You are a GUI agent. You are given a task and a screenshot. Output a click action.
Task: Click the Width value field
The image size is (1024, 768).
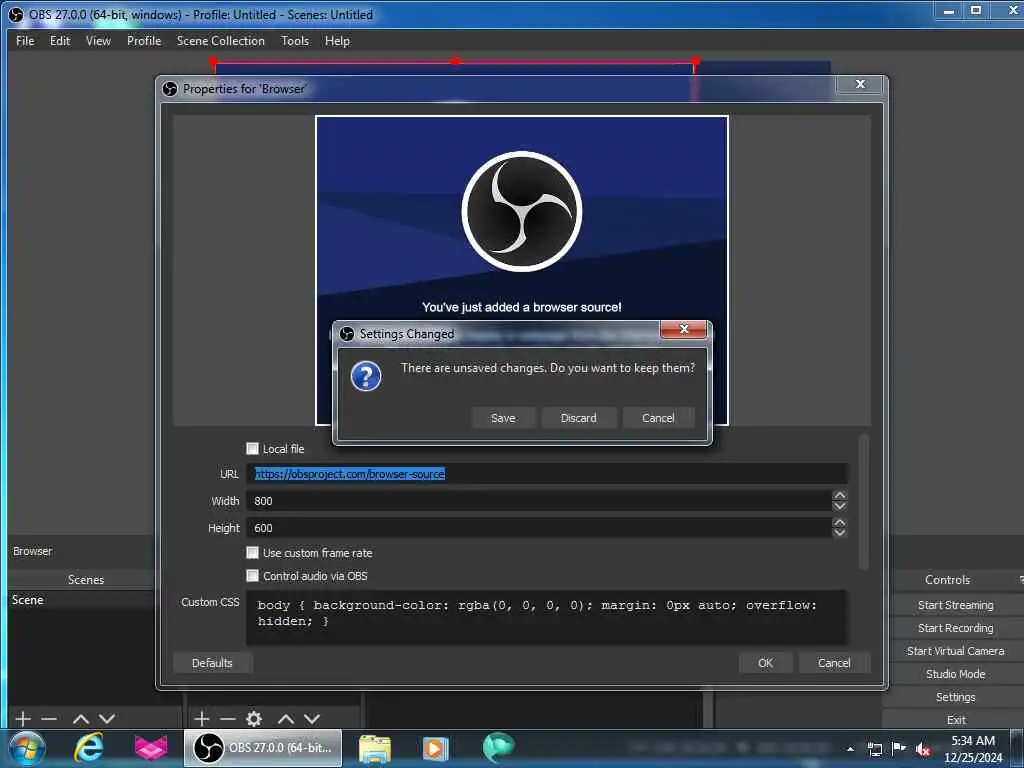pyautogui.click(x=539, y=501)
